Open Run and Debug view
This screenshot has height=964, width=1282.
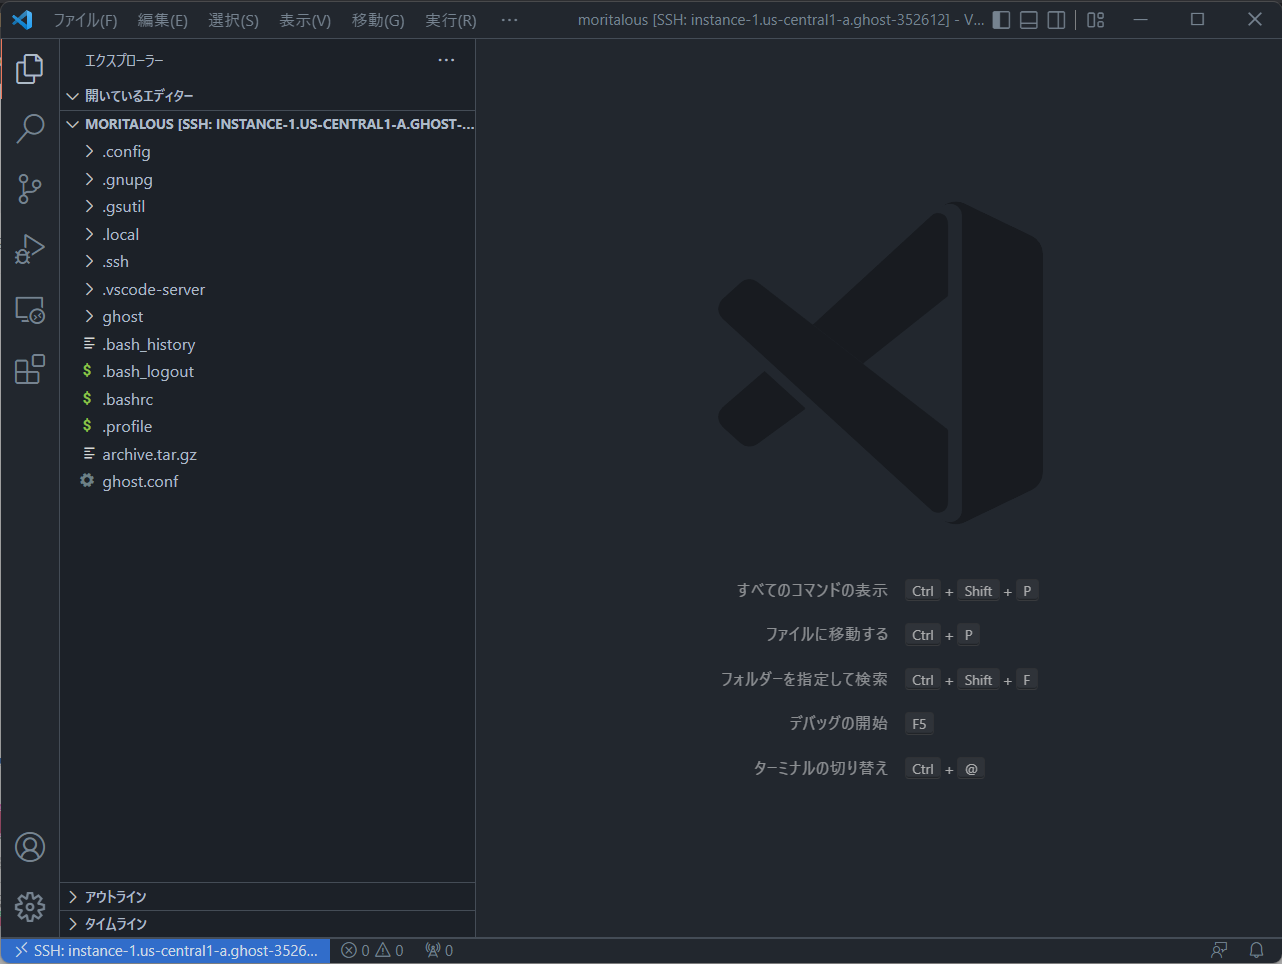tap(30, 249)
